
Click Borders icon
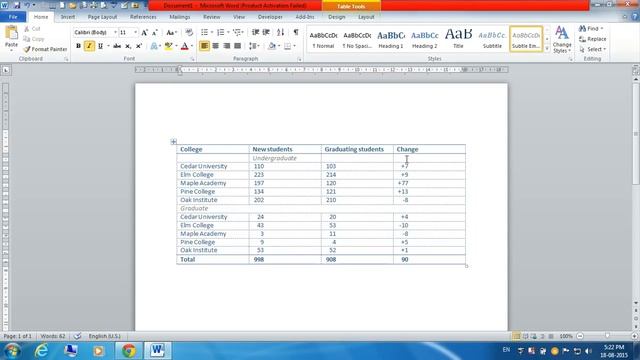tap(287, 46)
